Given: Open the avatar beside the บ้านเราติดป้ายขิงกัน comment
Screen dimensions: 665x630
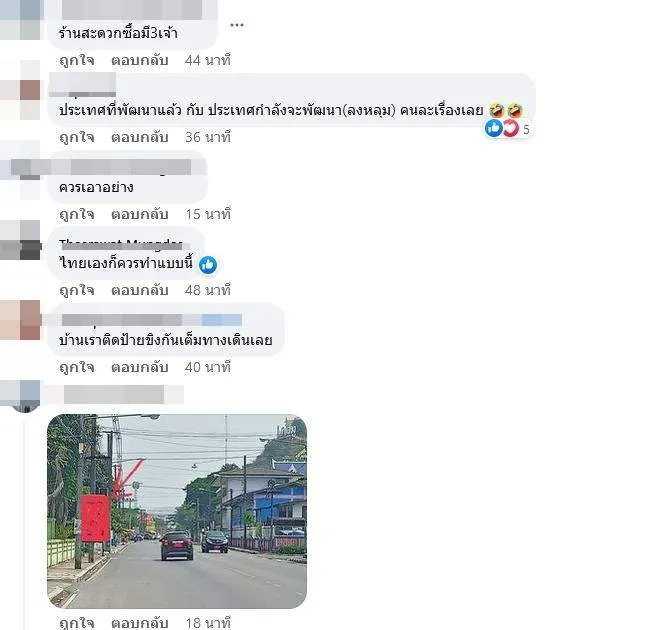Looking at the screenshot, I should (20, 320).
